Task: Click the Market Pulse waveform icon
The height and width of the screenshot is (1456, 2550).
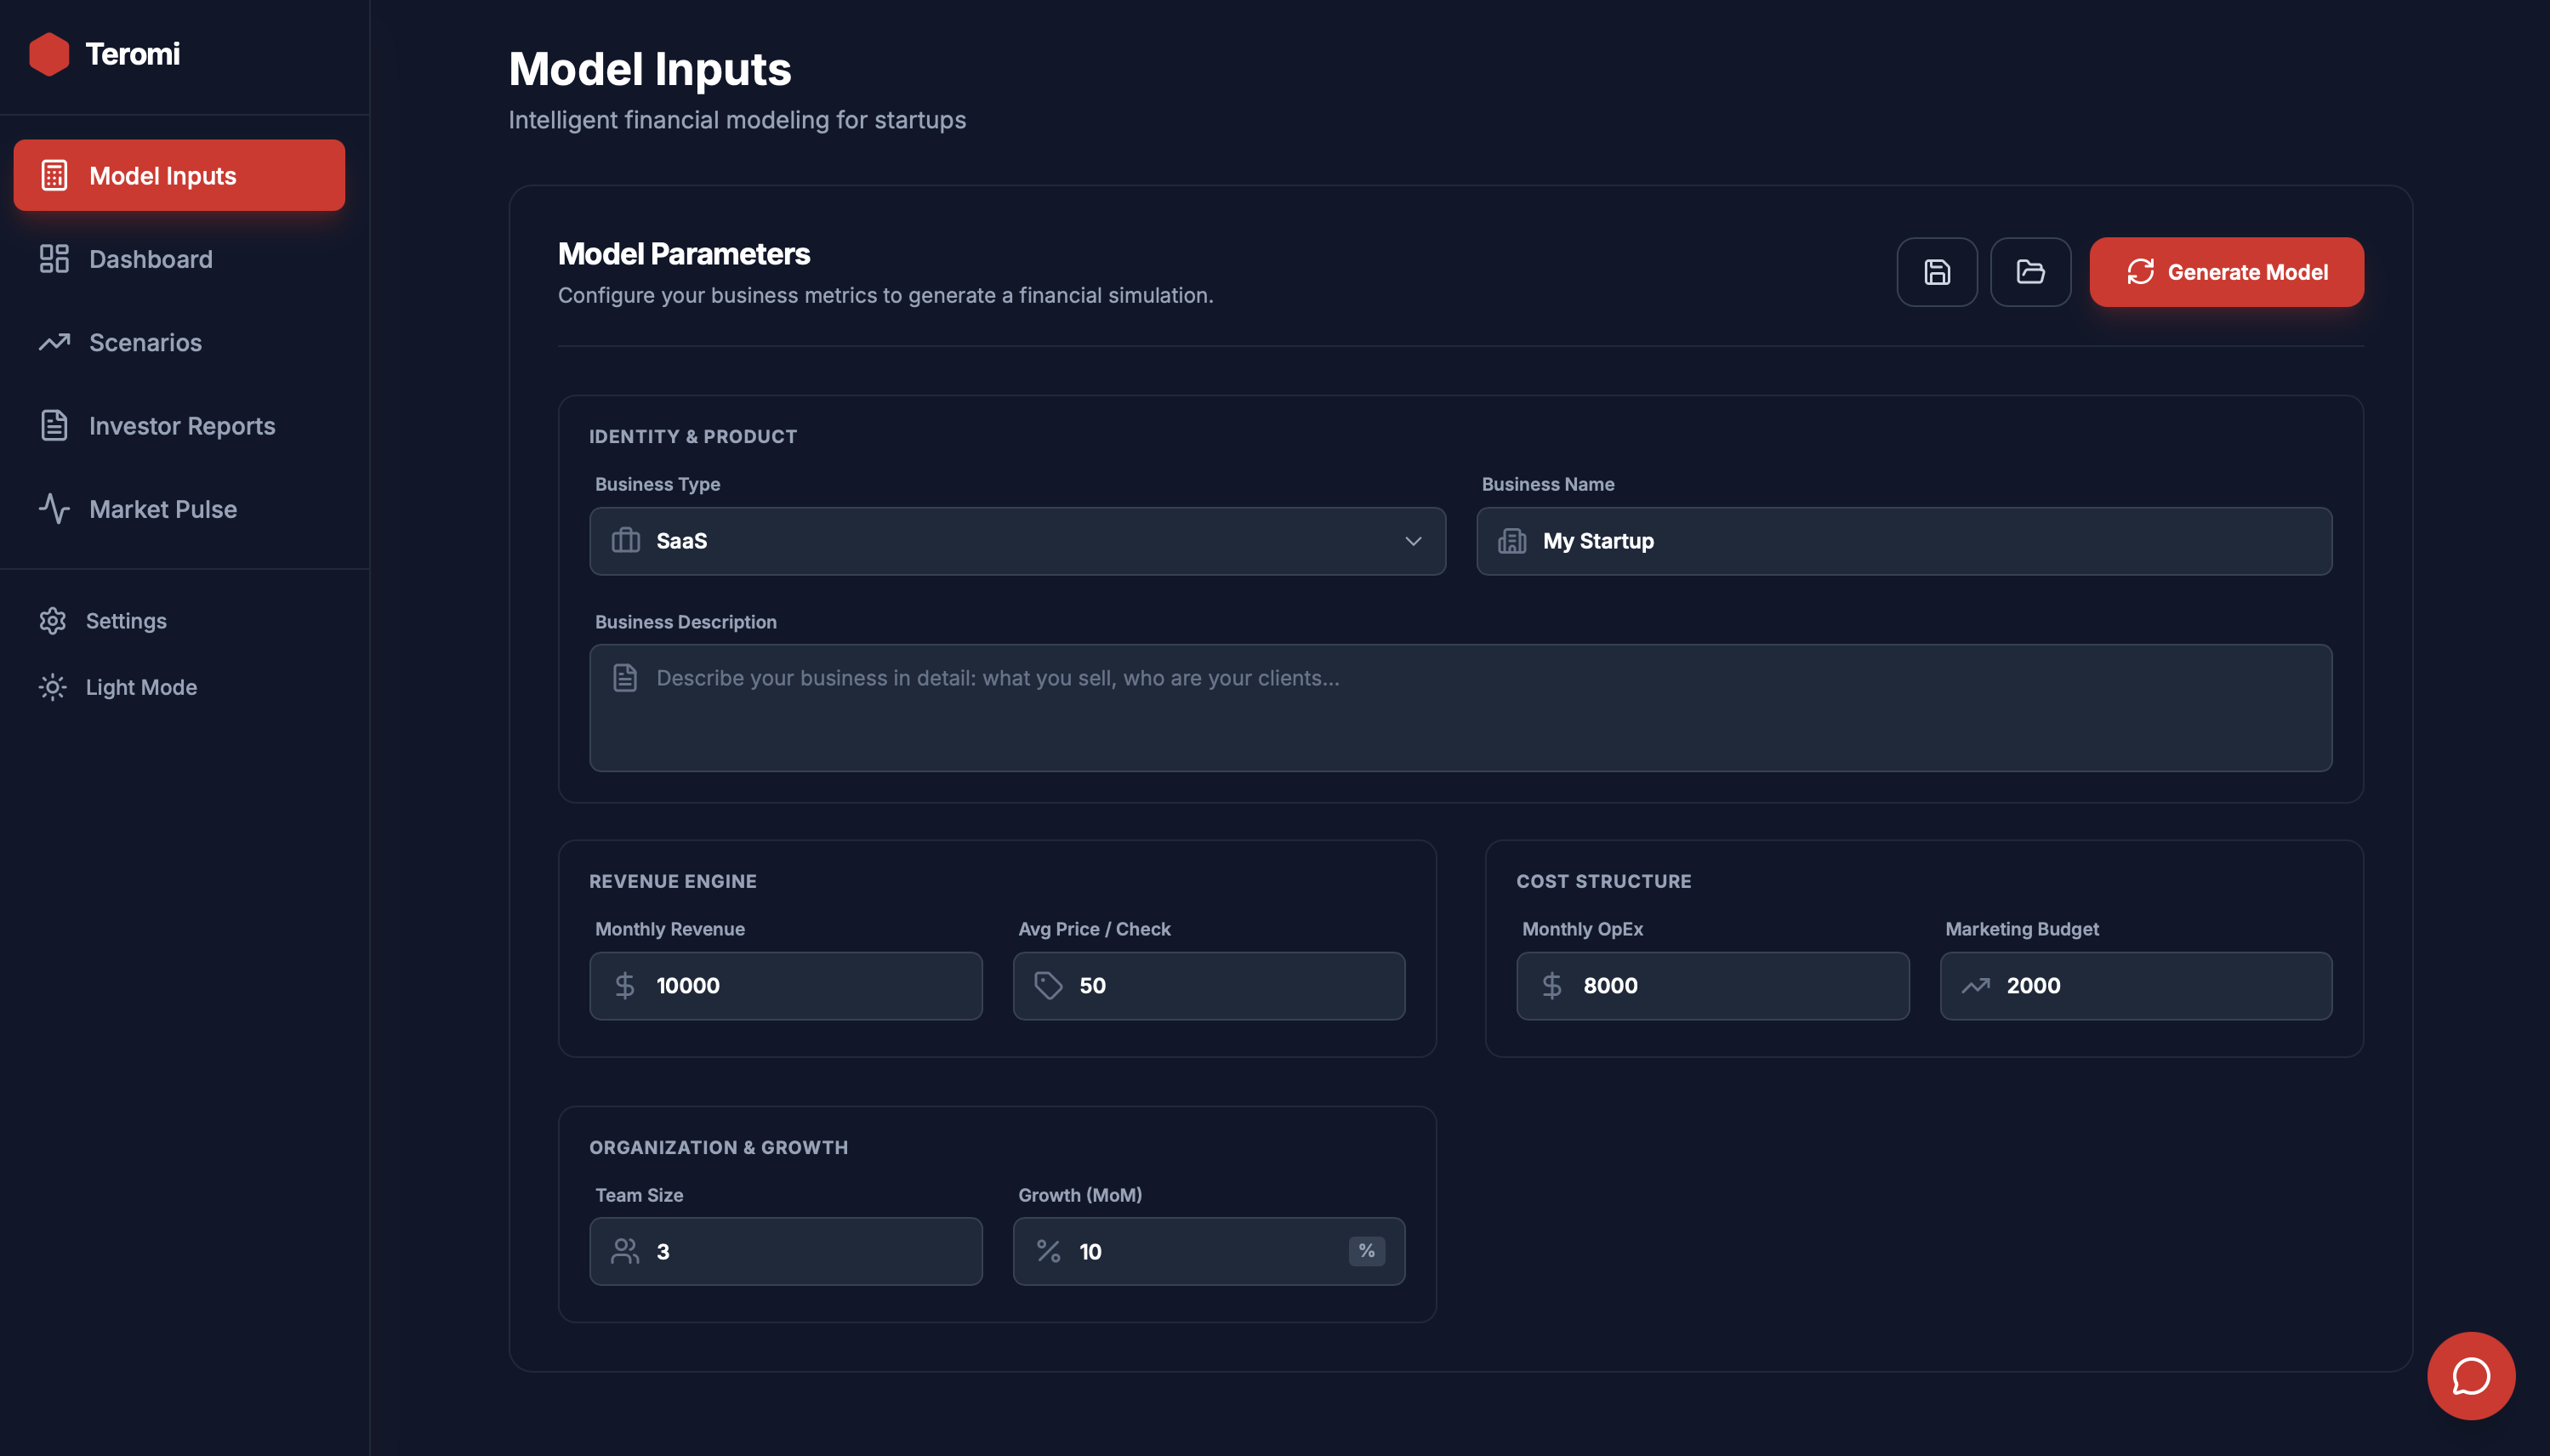Action: click(x=53, y=508)
